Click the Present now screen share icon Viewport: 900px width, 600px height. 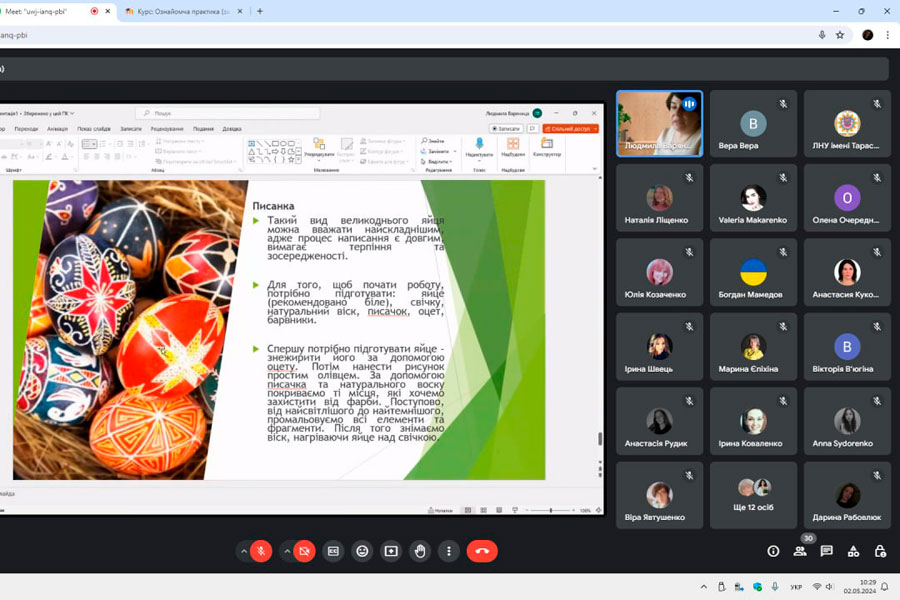tap(391, 551)
